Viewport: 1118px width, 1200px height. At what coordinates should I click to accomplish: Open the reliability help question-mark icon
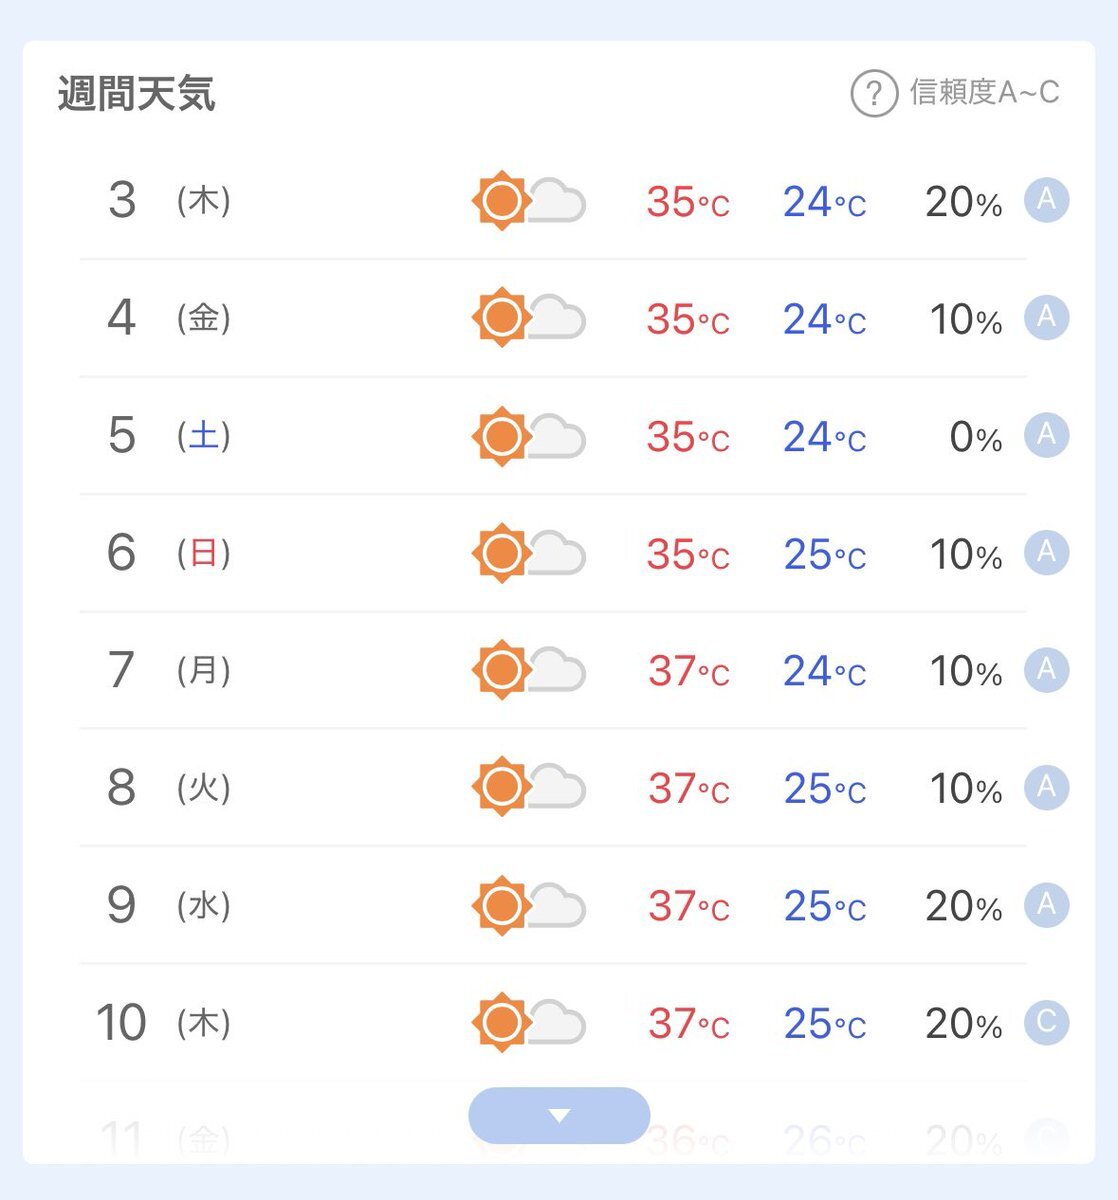coord(874,94)
